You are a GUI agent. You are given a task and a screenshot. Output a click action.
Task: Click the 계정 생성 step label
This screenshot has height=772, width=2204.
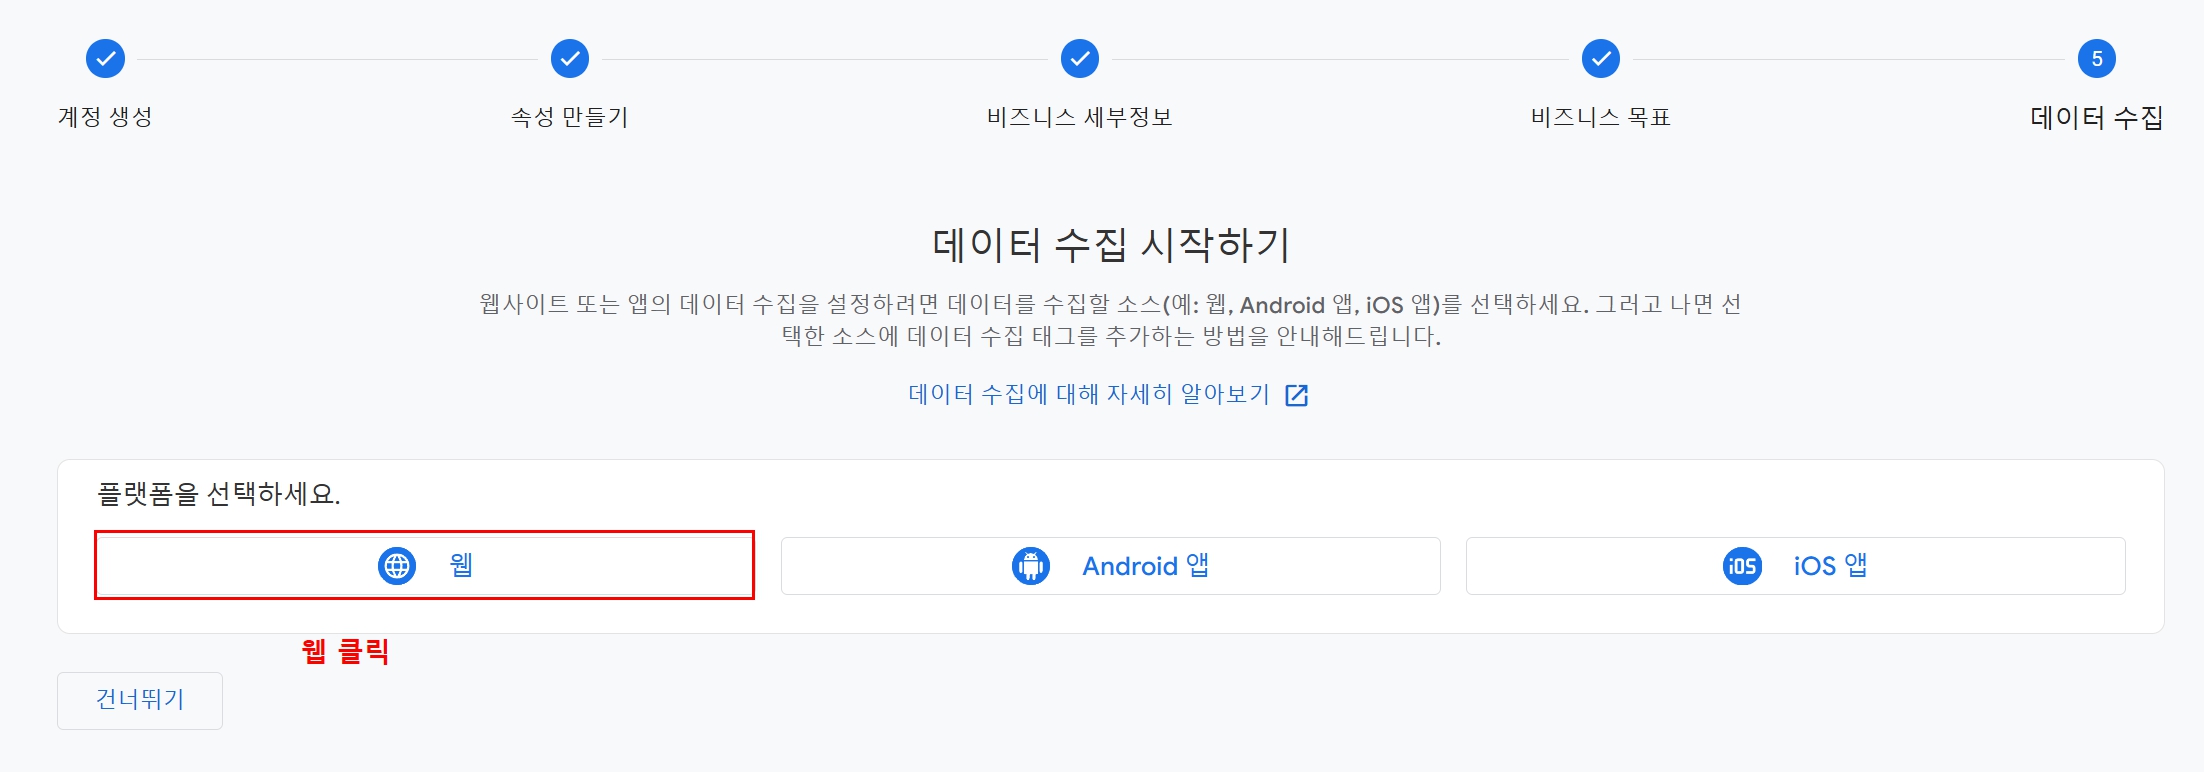[103, 118]
